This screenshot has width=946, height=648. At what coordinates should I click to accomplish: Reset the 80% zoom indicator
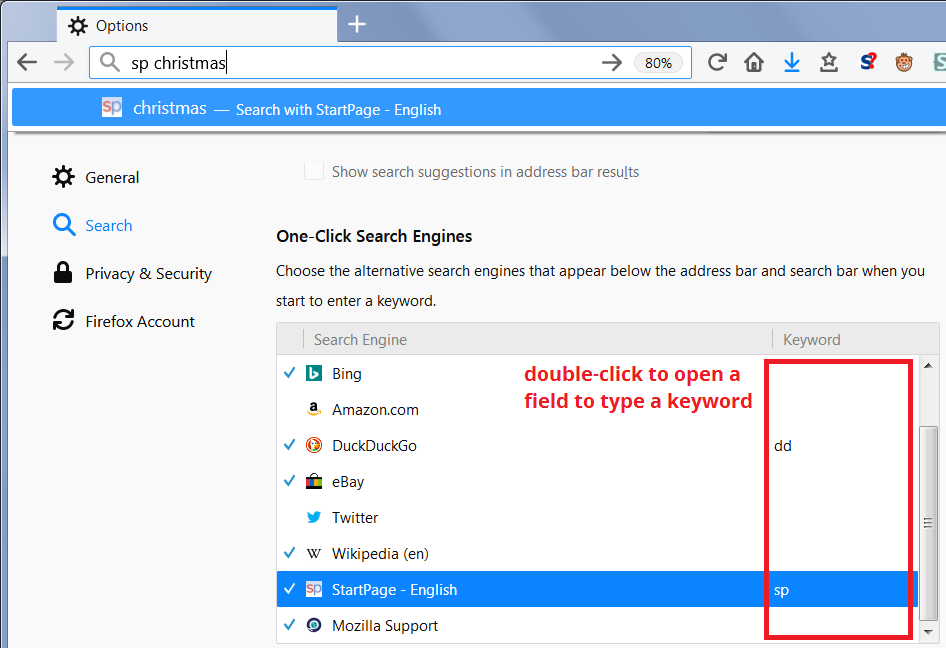point(658,63)
